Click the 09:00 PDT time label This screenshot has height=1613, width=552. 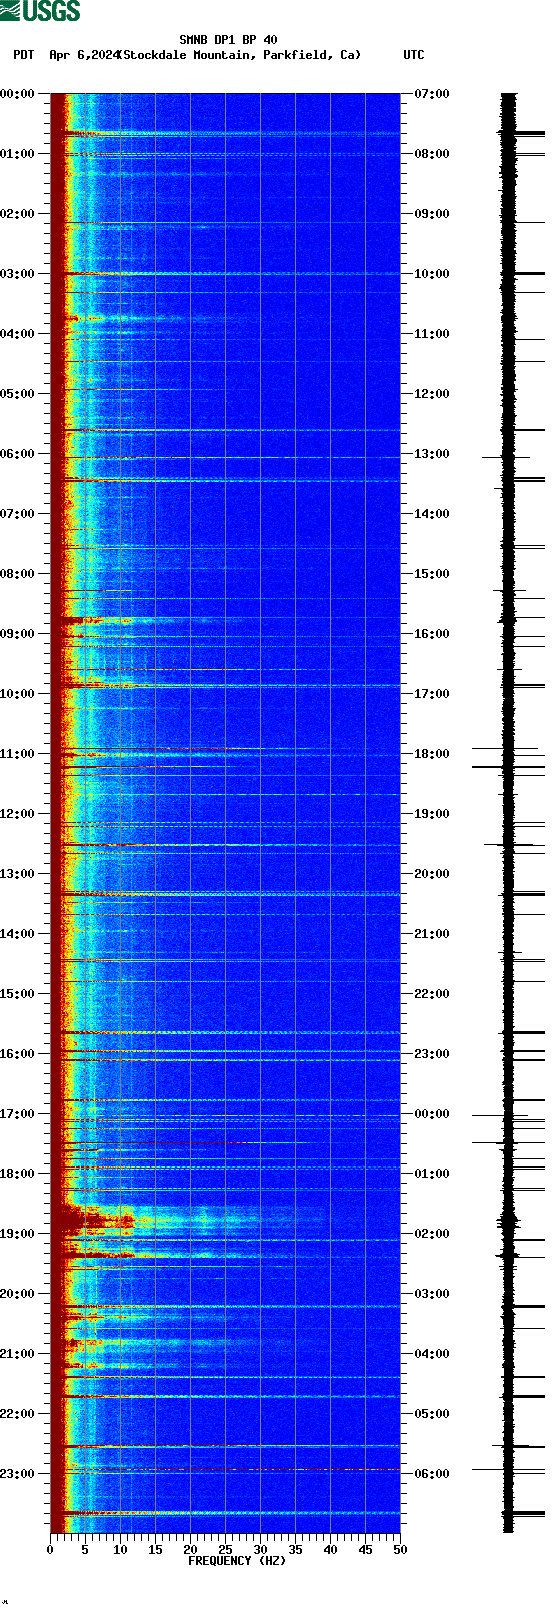[x=18, y=634]
